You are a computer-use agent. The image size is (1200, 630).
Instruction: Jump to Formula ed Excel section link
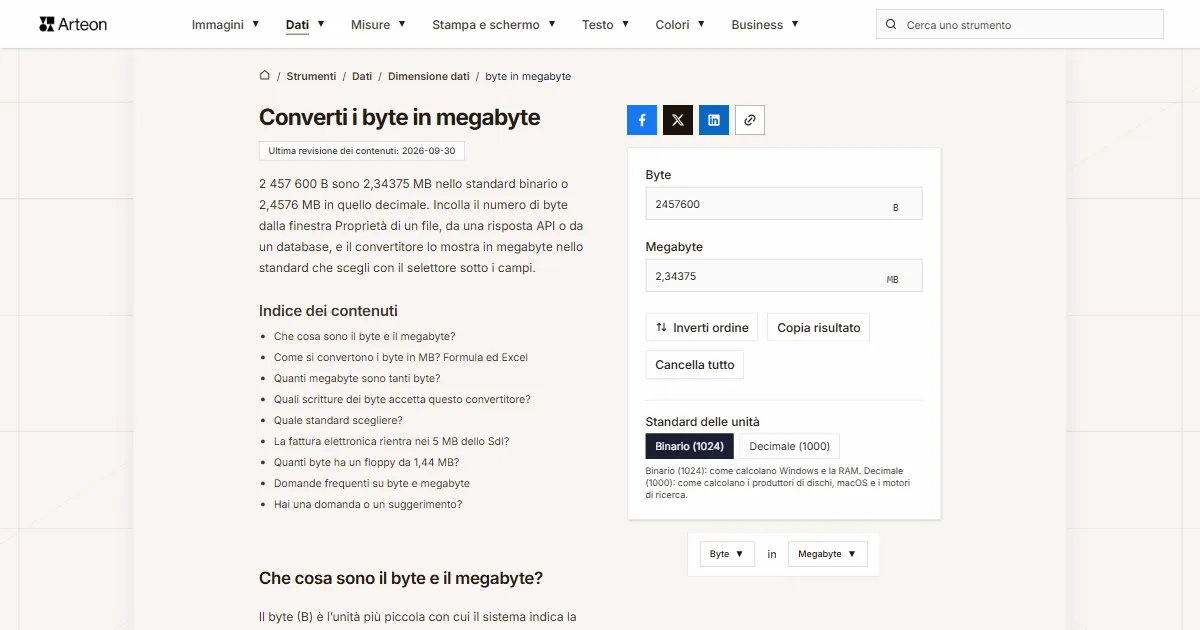pos(401,357)
